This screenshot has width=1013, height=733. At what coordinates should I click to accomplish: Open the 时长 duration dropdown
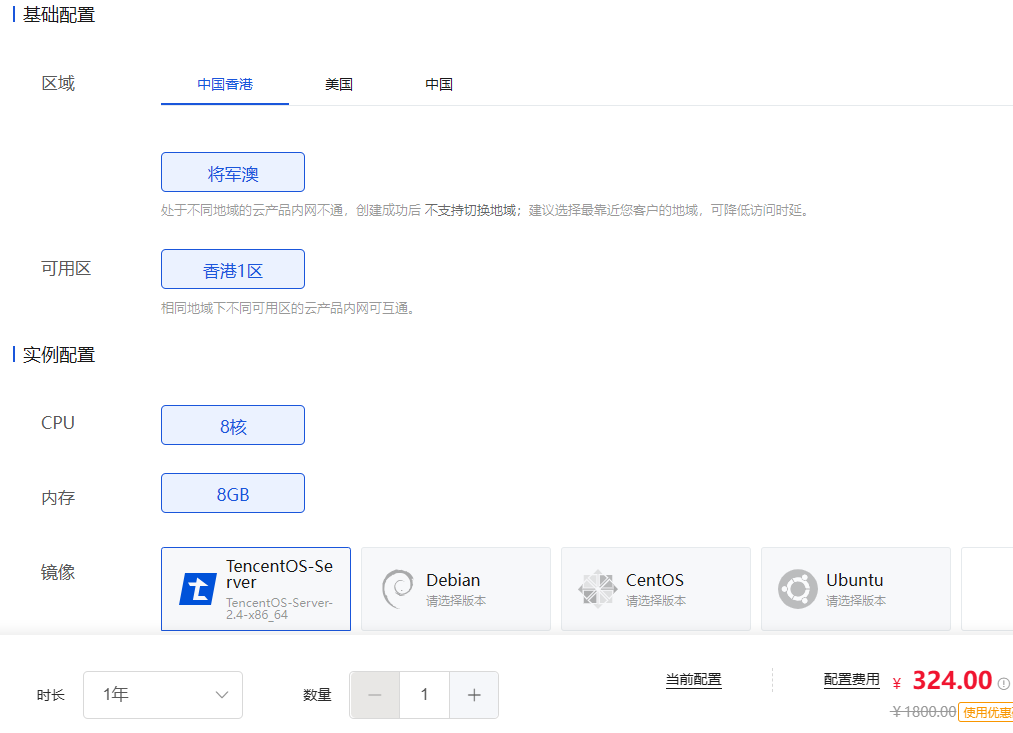tap(163, 695)
